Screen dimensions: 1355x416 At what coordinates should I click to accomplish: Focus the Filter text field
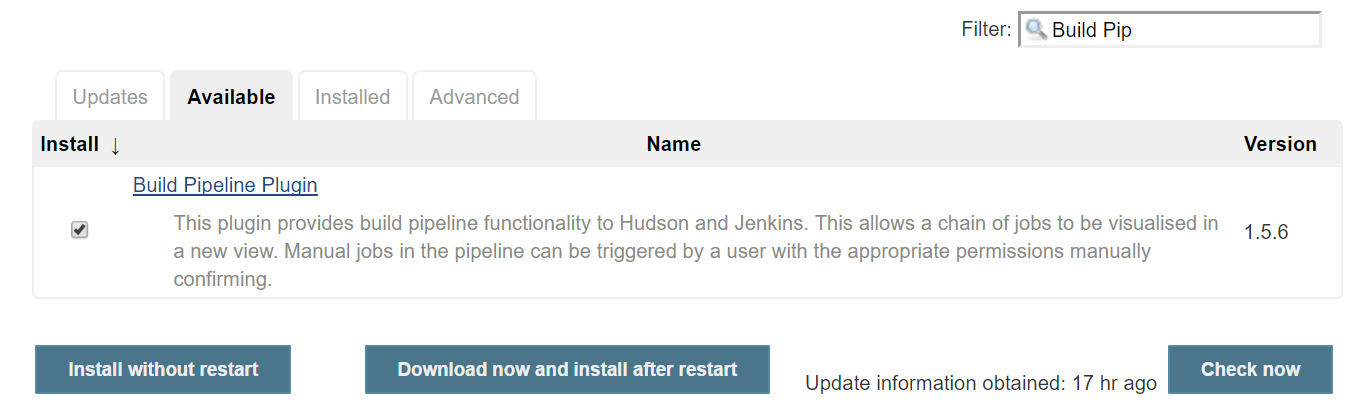tap(1170, 30)
